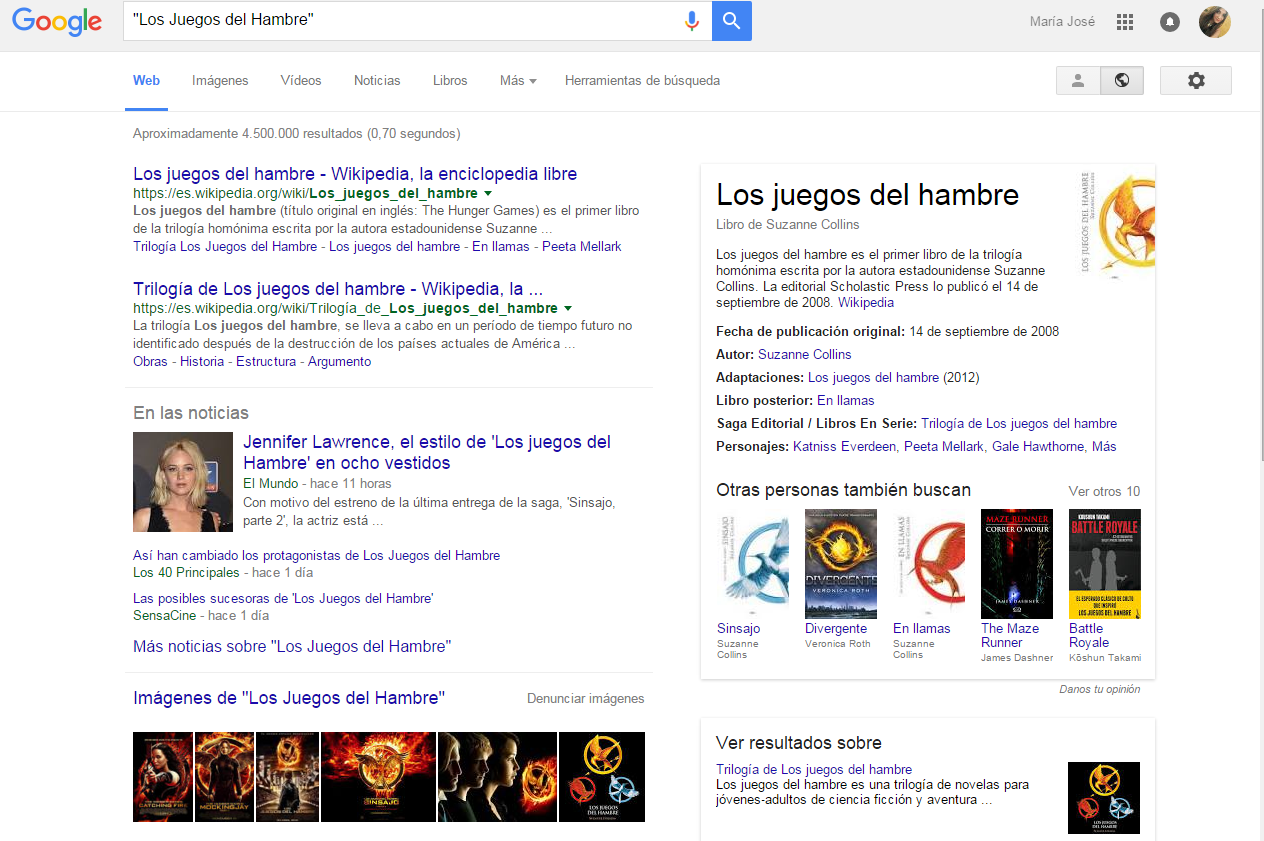Expand arrow next to Los_juegos_del_hambre URL
The width and height of the screenshot is (1264, 841).
pos(487,193)
